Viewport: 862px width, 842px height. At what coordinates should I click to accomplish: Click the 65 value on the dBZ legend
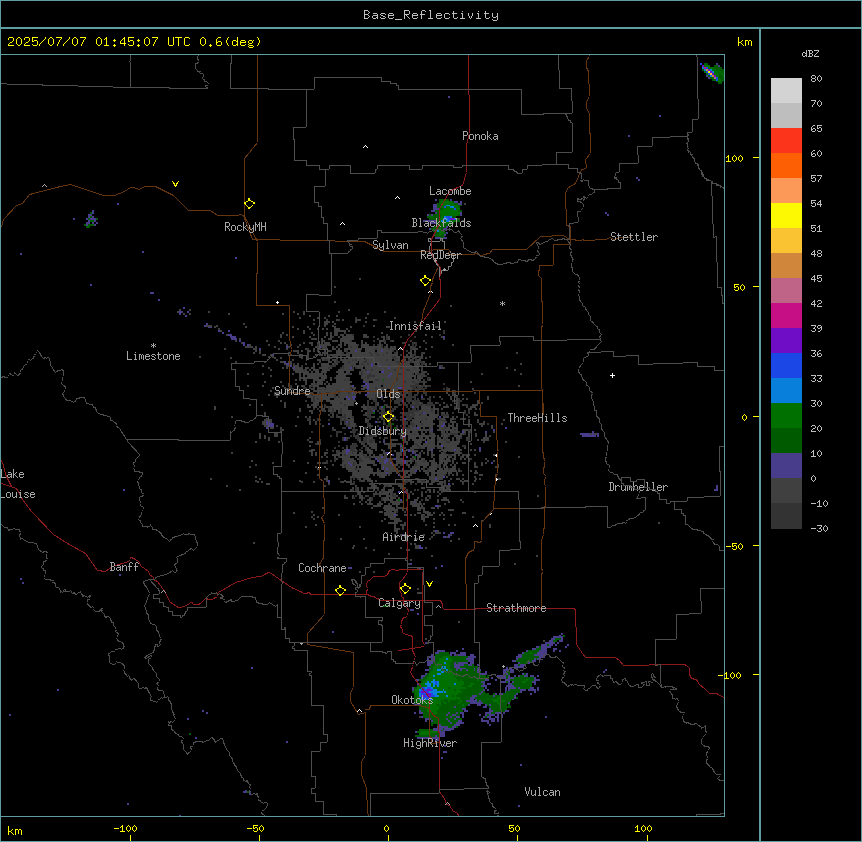(816, 128)
